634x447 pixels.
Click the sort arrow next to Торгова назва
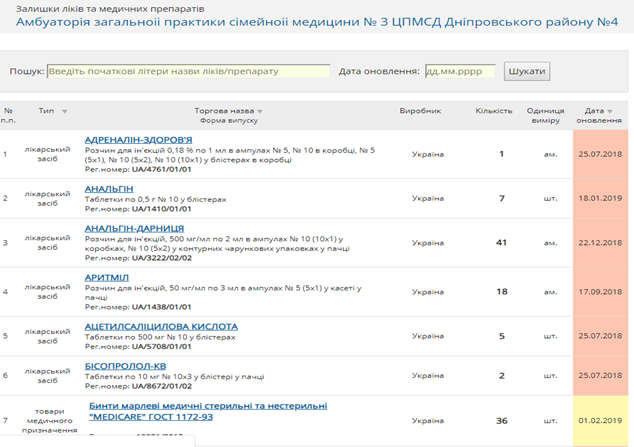pos(260,111)
